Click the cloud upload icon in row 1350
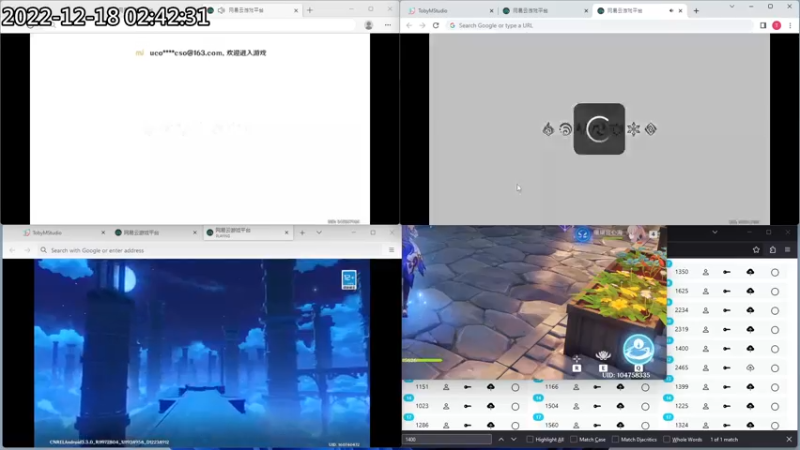Viewport: 800px width, 450px height. click(750, 272)
